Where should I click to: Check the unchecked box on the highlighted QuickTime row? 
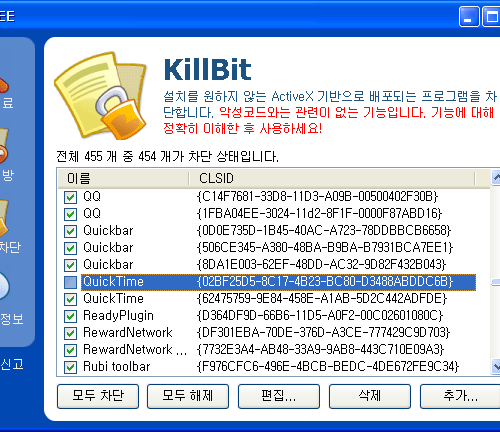click(x=70, y=282)
